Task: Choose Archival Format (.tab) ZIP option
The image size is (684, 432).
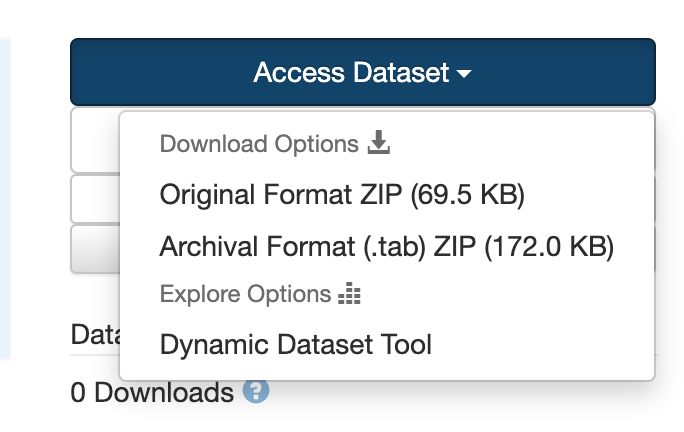Action: [x=386, y=247]
